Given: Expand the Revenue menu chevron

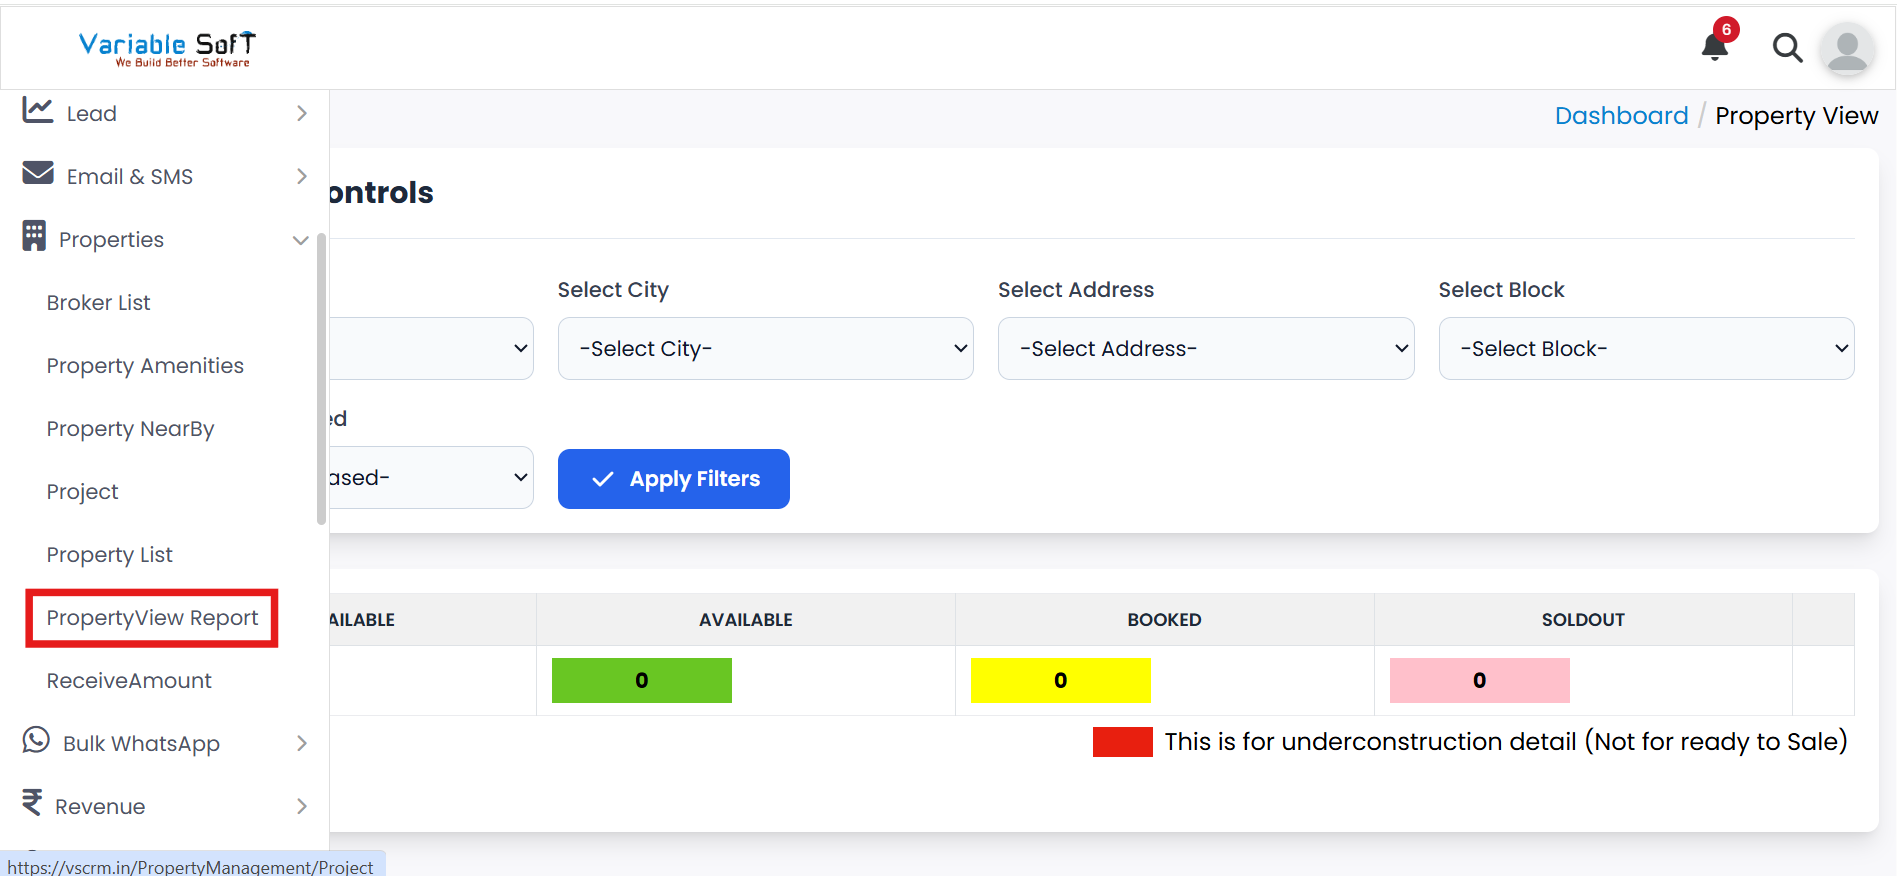Looking at the screenshot, I should coord(302,806).
